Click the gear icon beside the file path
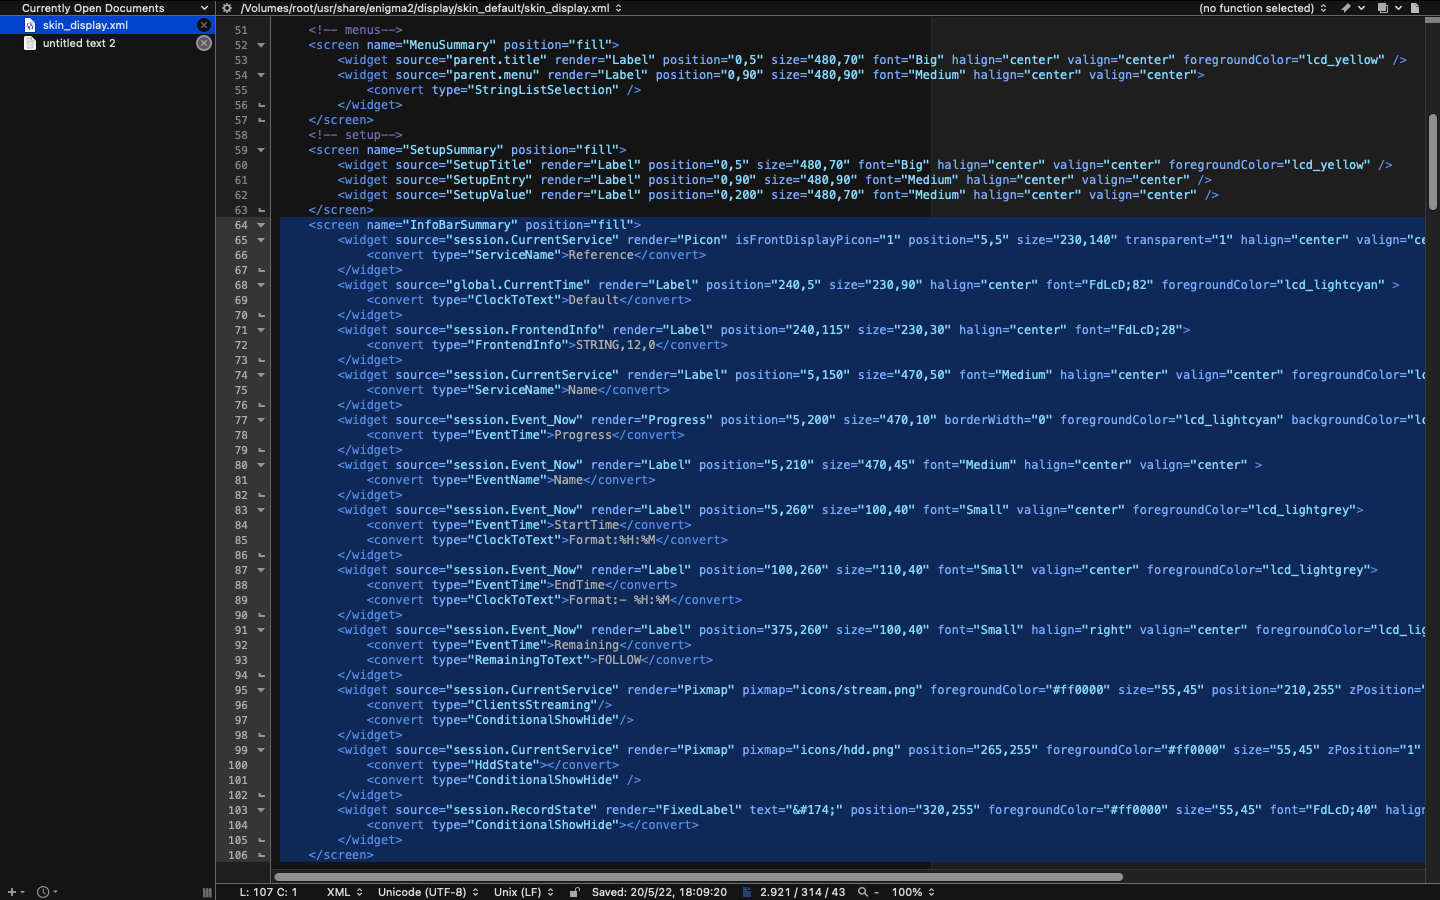This screenshot has height=900, width=1440. pyautogui.click(x=227, y=8)
